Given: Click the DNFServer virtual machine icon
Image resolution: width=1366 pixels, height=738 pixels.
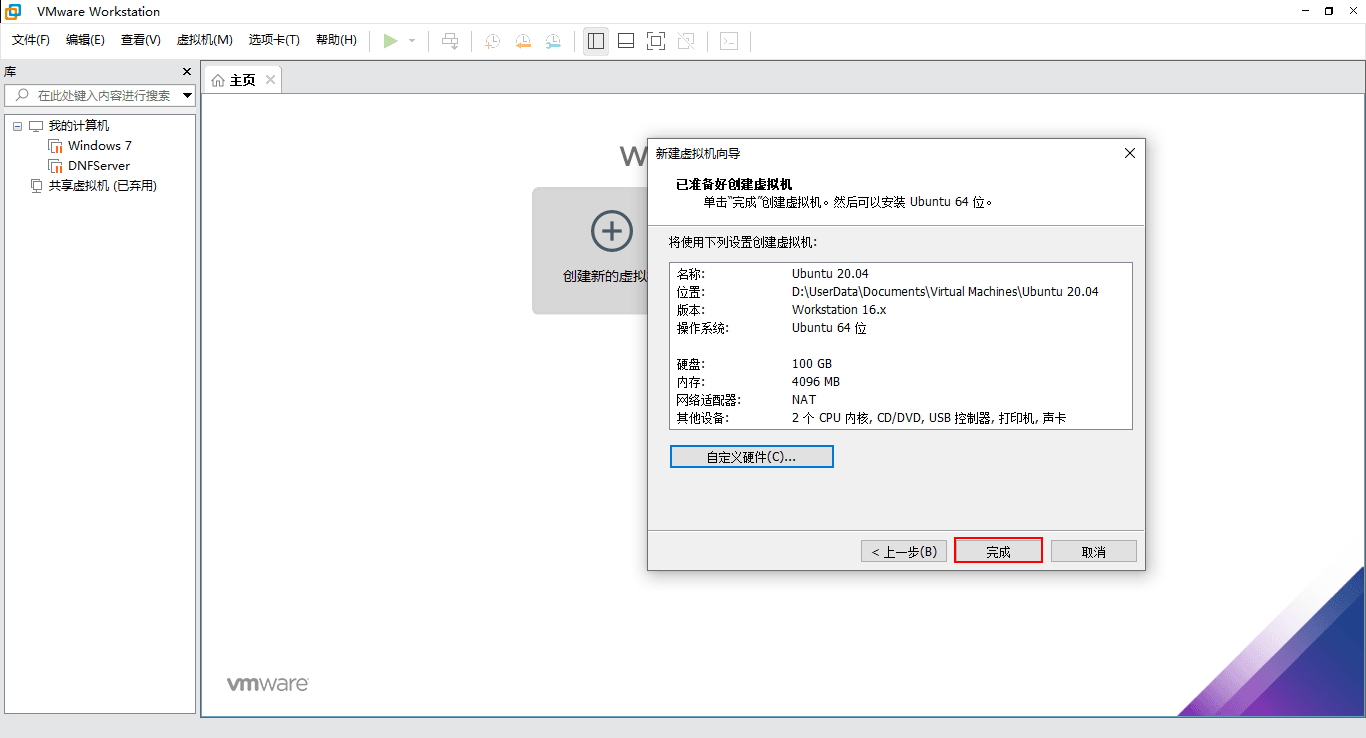Looking at the screenshot, I should 56,166.
